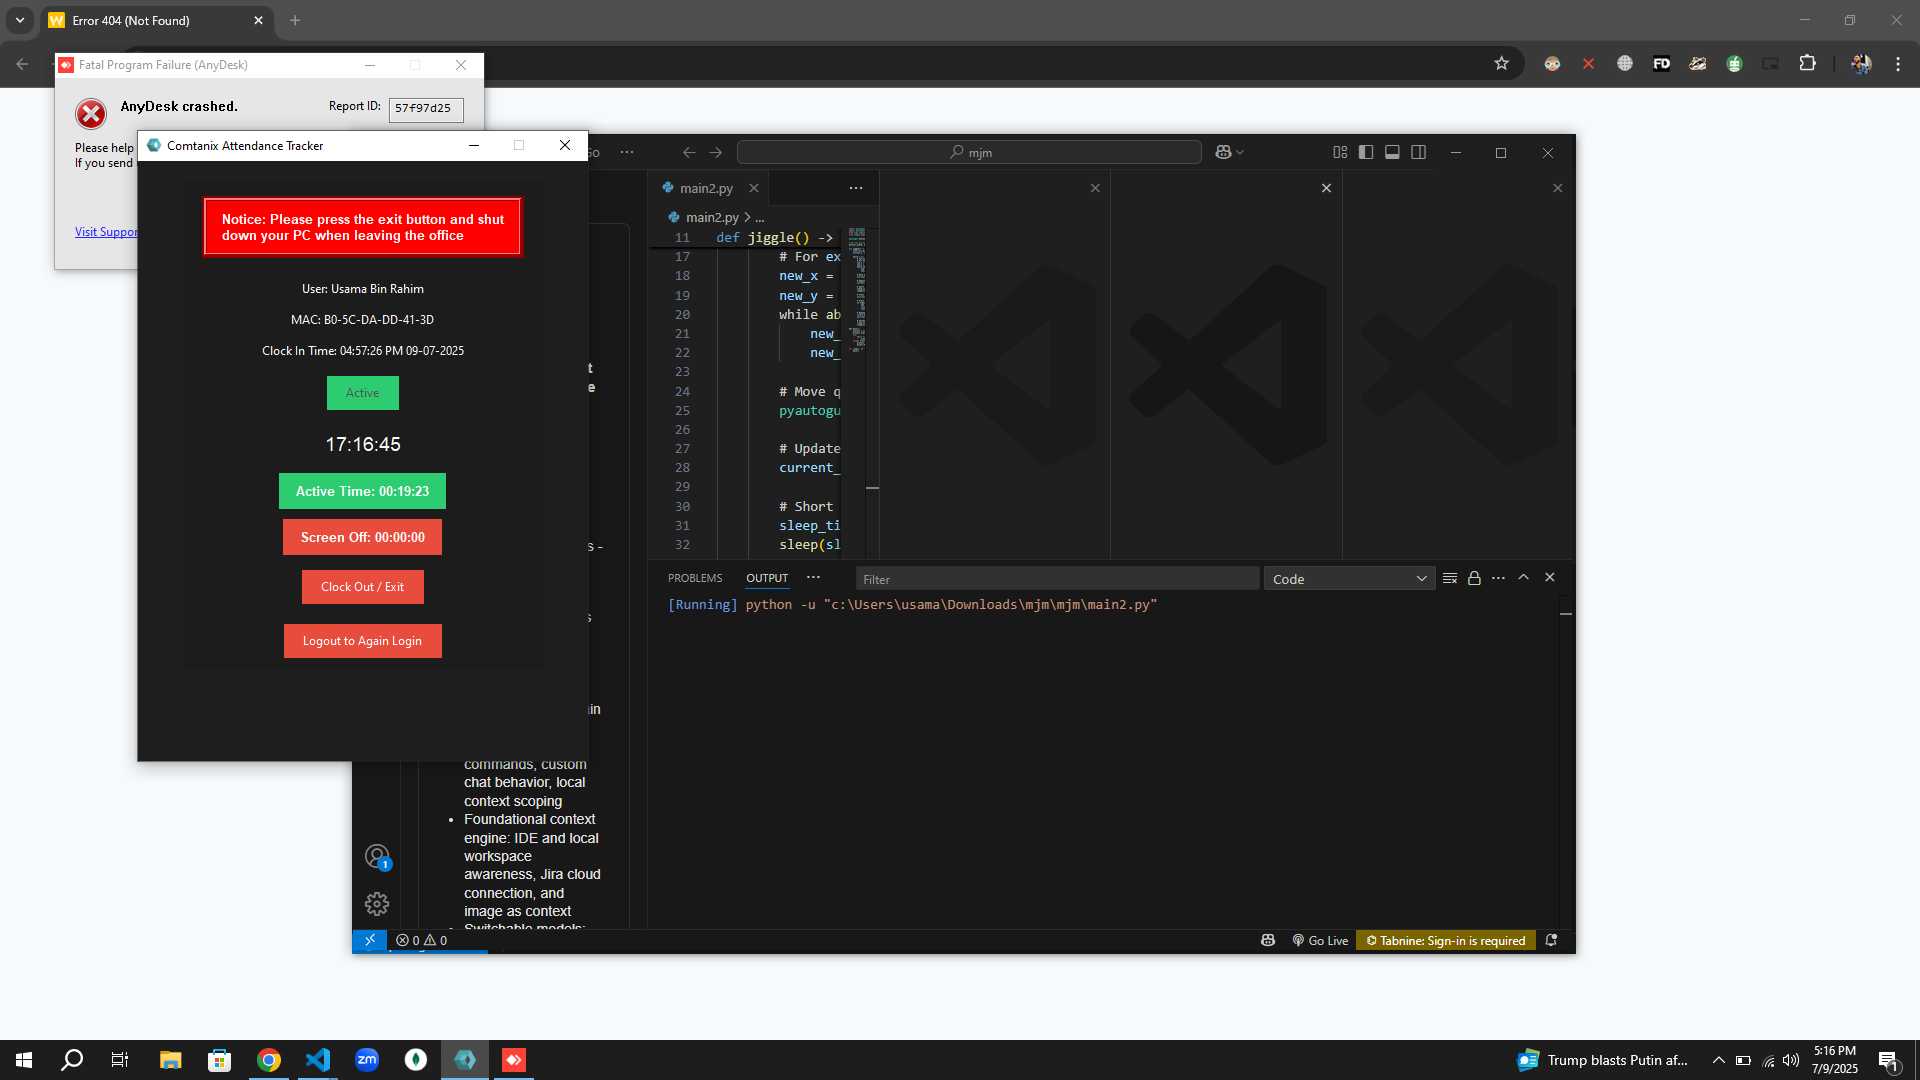This screenshot has width=1920, height=1080.
Task: Open VS Code notifications bell
Action: [x=1552, y=940]
